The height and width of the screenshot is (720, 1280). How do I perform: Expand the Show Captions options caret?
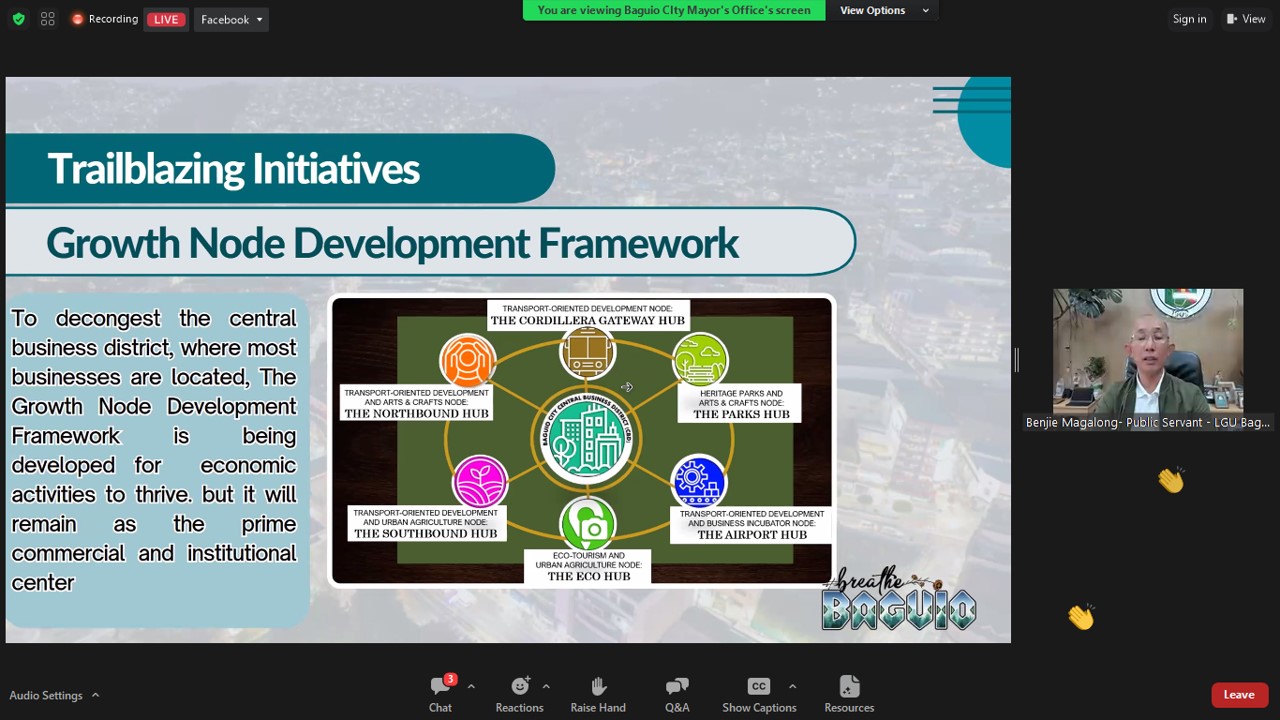pos(792,686)
